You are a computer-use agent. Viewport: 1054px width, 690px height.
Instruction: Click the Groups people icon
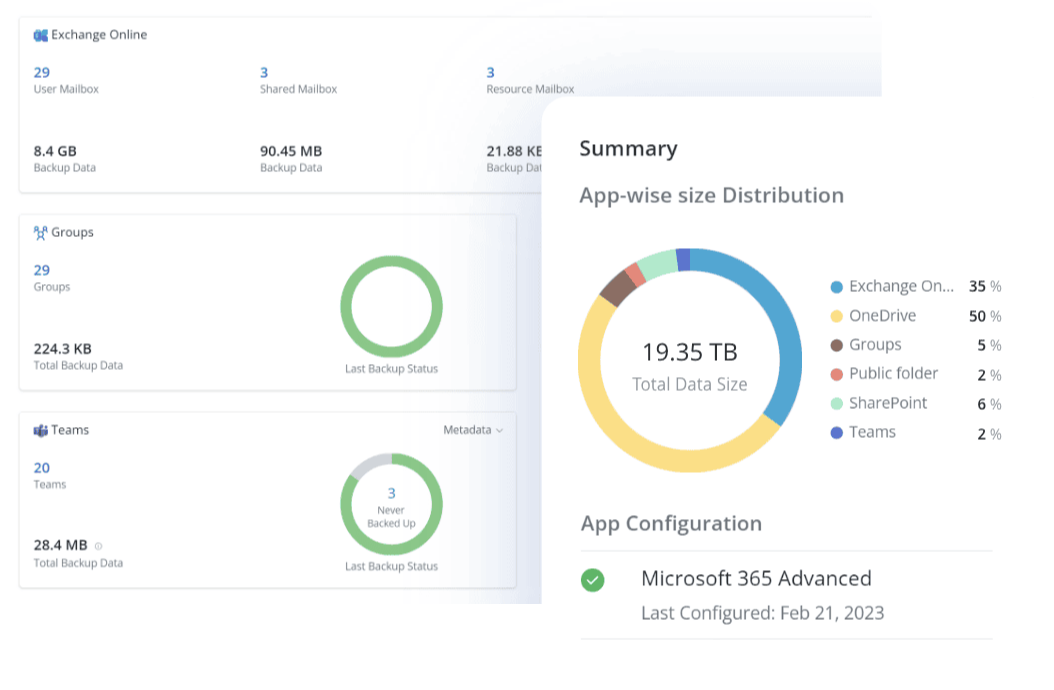(40, 233)
